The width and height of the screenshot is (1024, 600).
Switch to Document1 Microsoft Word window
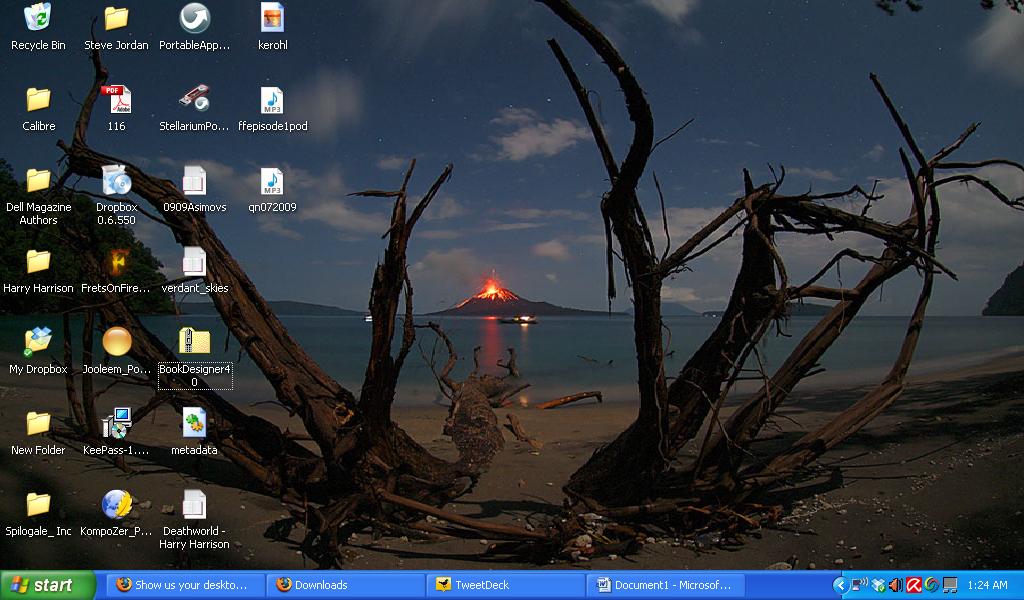(x=667, y=585)
